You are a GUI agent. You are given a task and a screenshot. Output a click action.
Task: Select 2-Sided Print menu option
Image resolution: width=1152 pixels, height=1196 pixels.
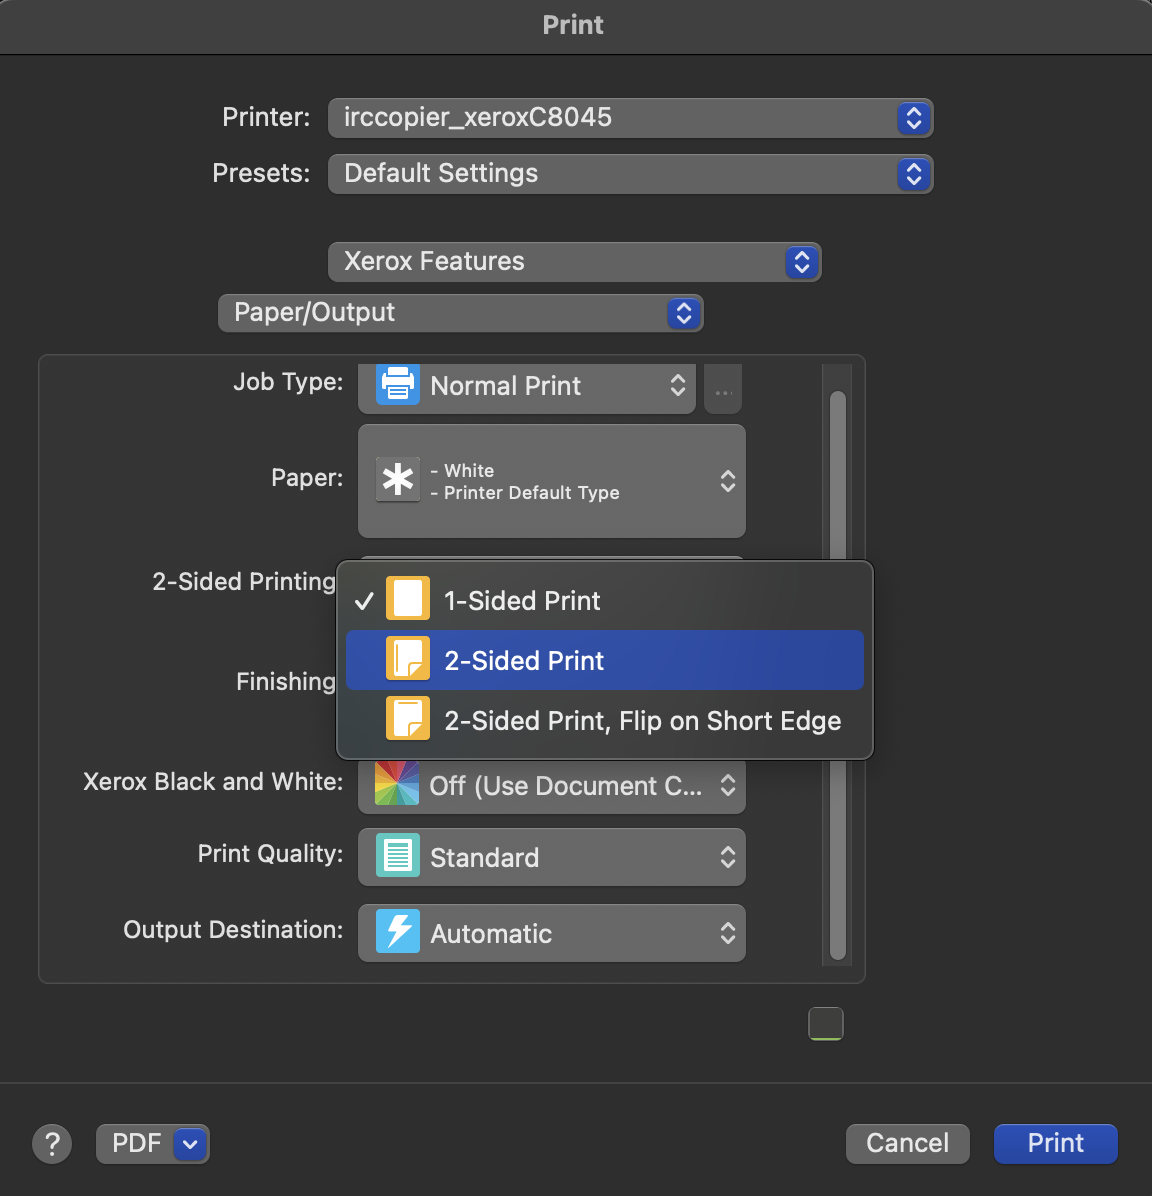pyautogui.click(x=604, y=660)
